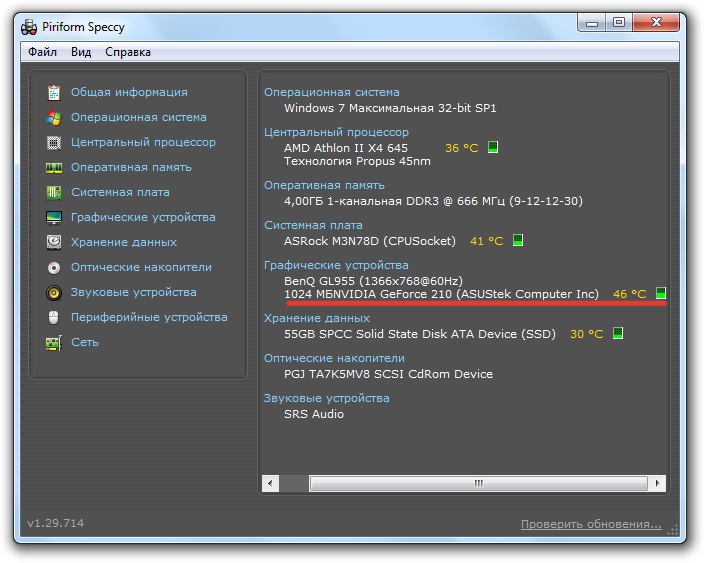Select the Звуковые устройства speaker icon
This screenshot has height=563, width=705.
point(54,293)
